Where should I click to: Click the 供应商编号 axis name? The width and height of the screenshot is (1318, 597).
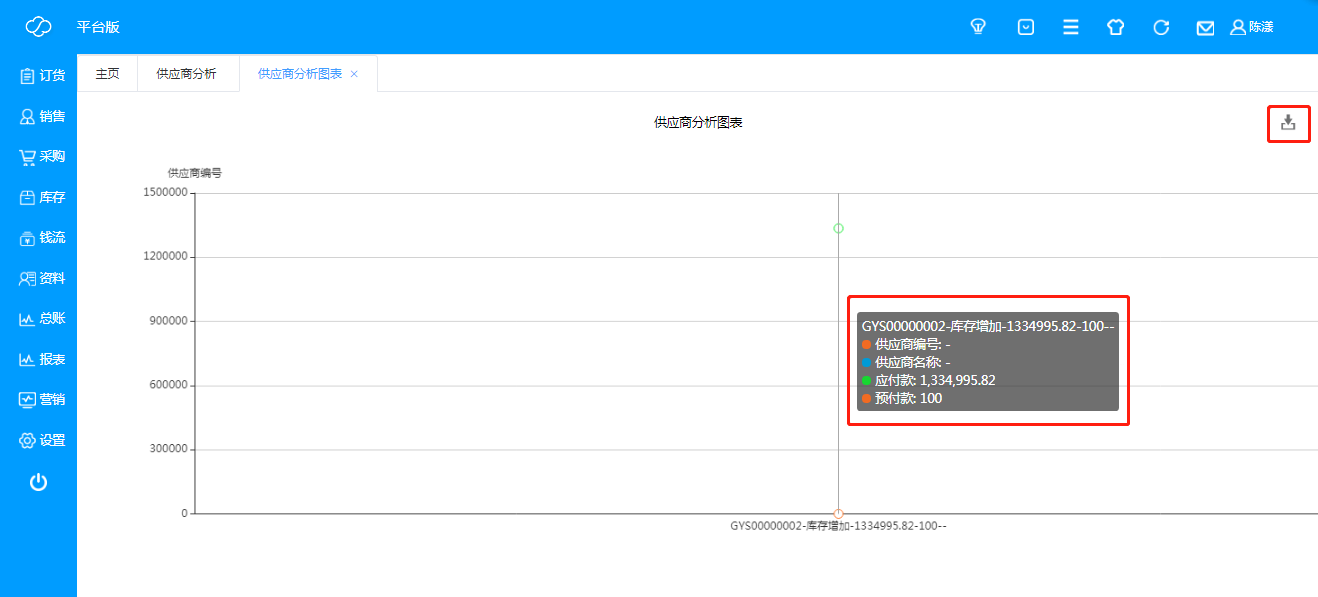(x=195, y=173)
